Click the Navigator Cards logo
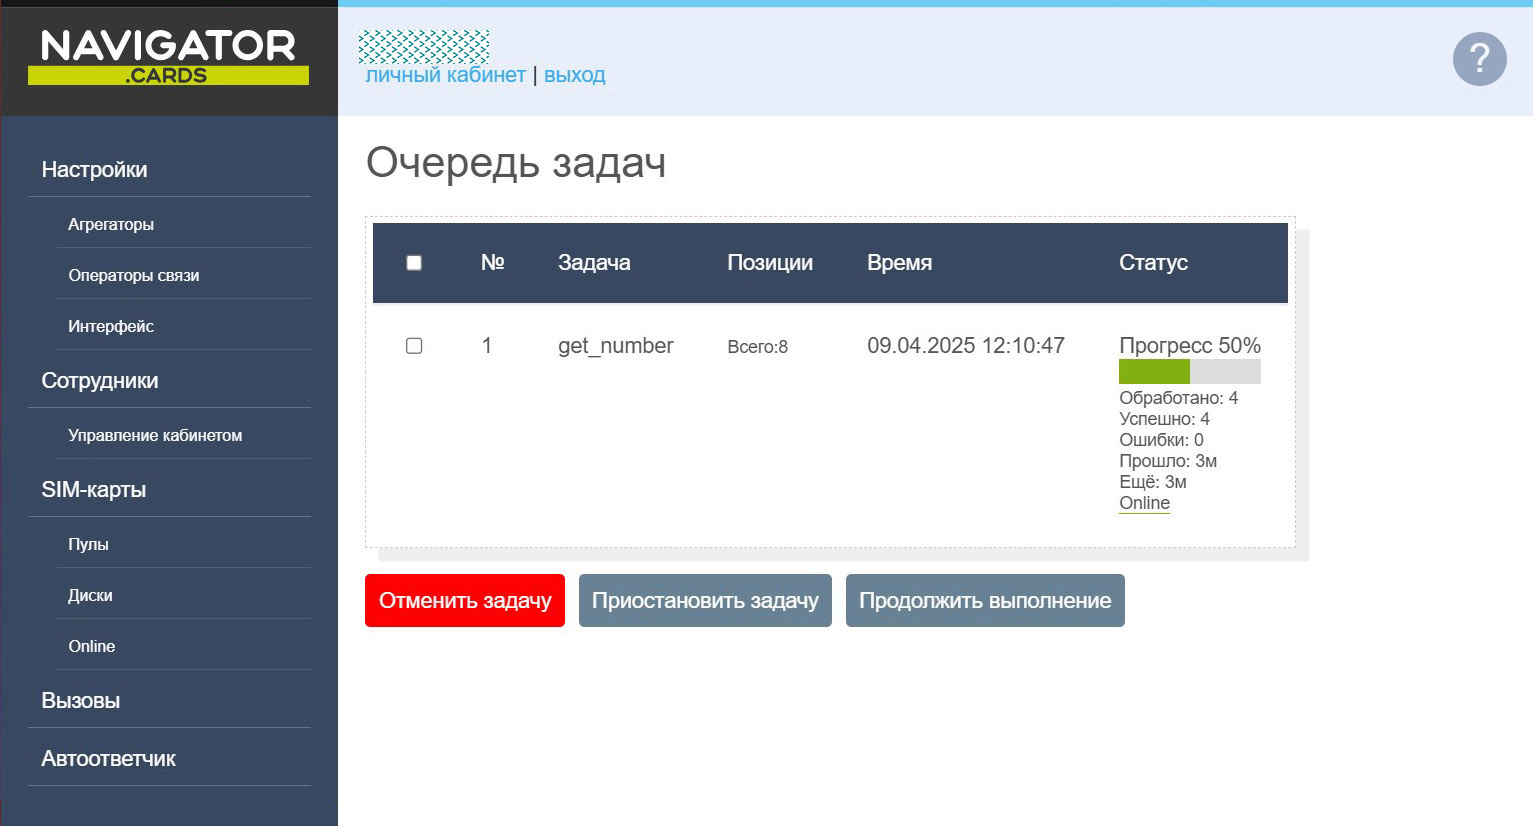This screenshot has width=1533, height=826. 168,57
